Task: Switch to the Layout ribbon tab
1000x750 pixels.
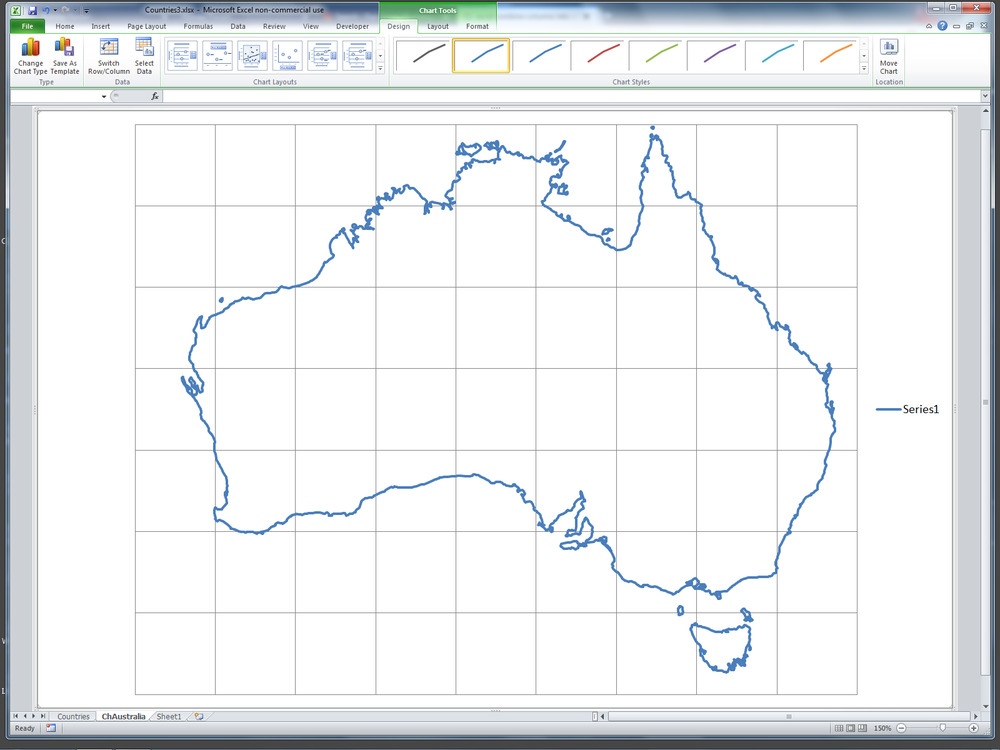Action: point(438,26)
